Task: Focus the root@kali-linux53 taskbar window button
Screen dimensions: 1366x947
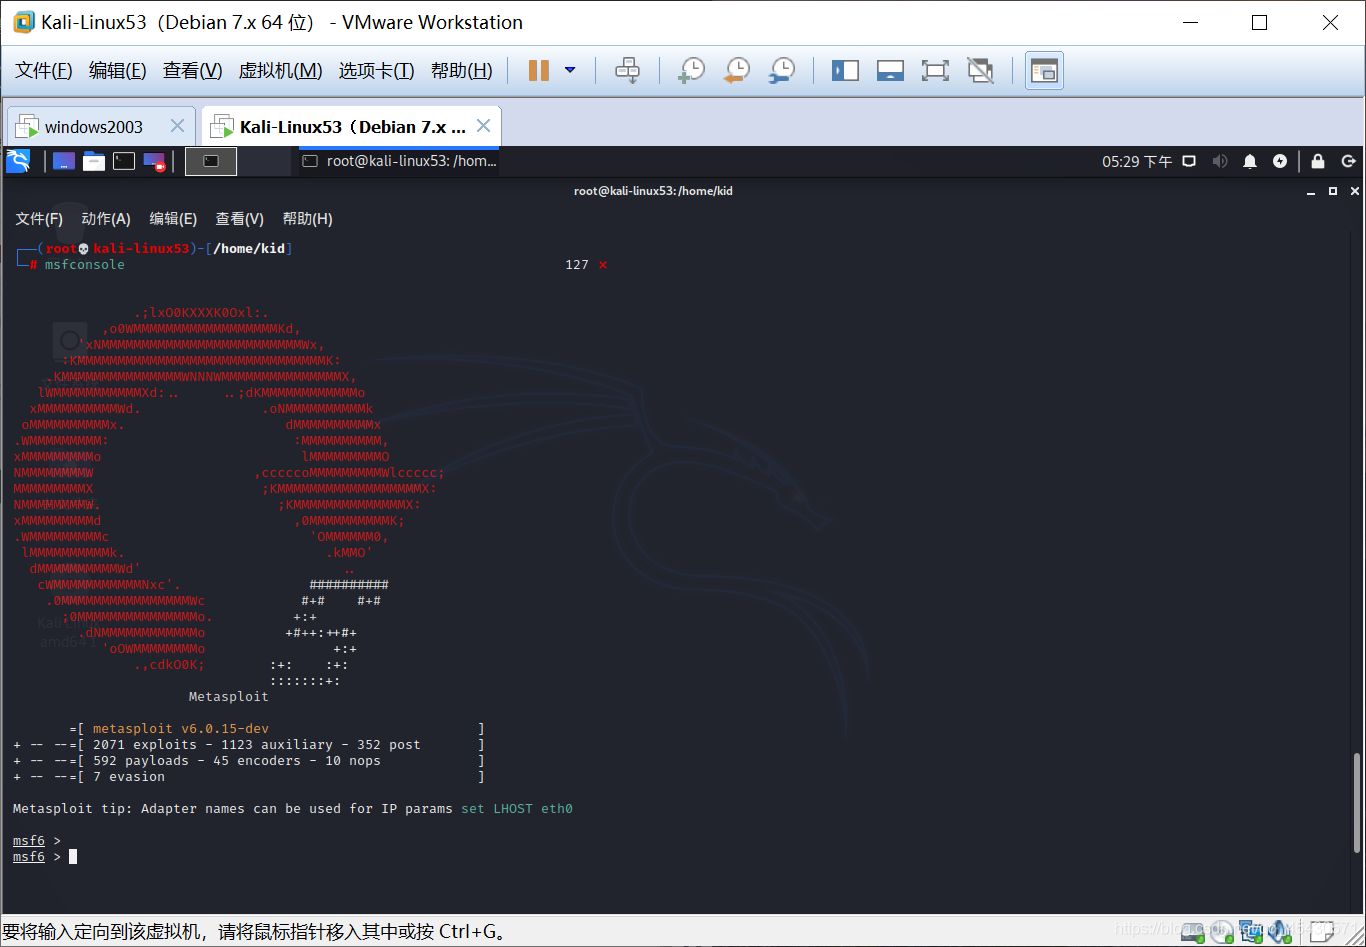Action: 400,161
